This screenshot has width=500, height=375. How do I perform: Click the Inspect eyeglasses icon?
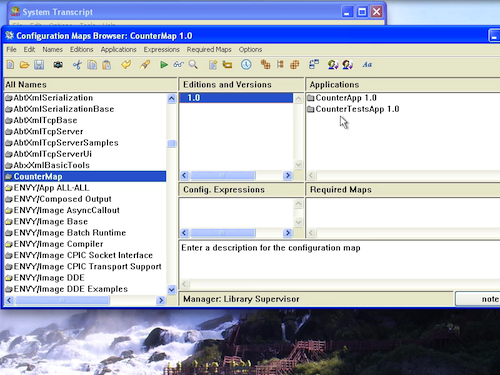coord(178,64)
